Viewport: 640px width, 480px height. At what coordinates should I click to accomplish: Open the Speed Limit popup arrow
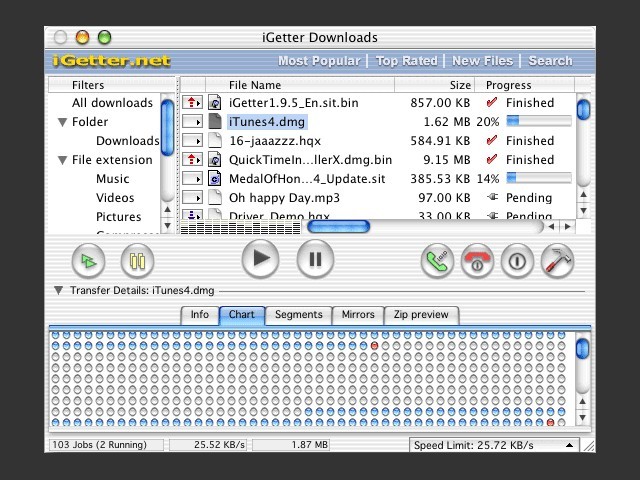coord(569,445)
